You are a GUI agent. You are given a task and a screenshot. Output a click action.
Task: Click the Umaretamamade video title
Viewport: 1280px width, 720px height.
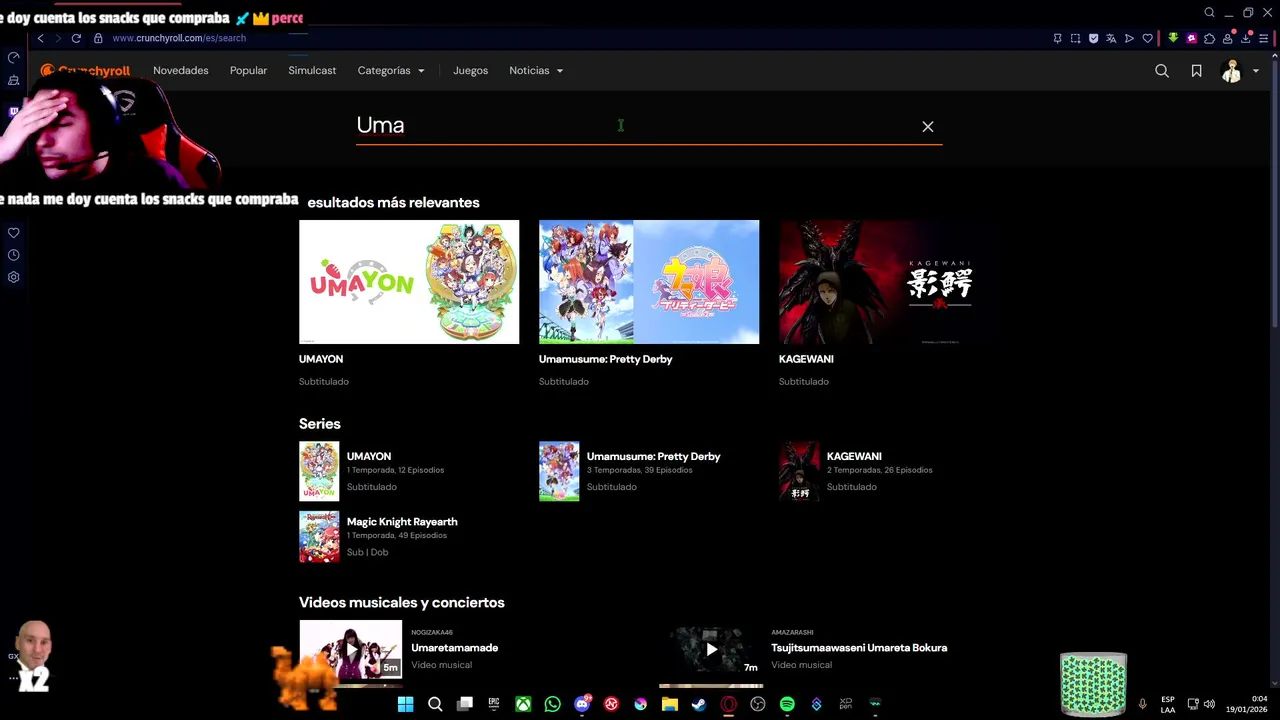[x=454, y=648]
